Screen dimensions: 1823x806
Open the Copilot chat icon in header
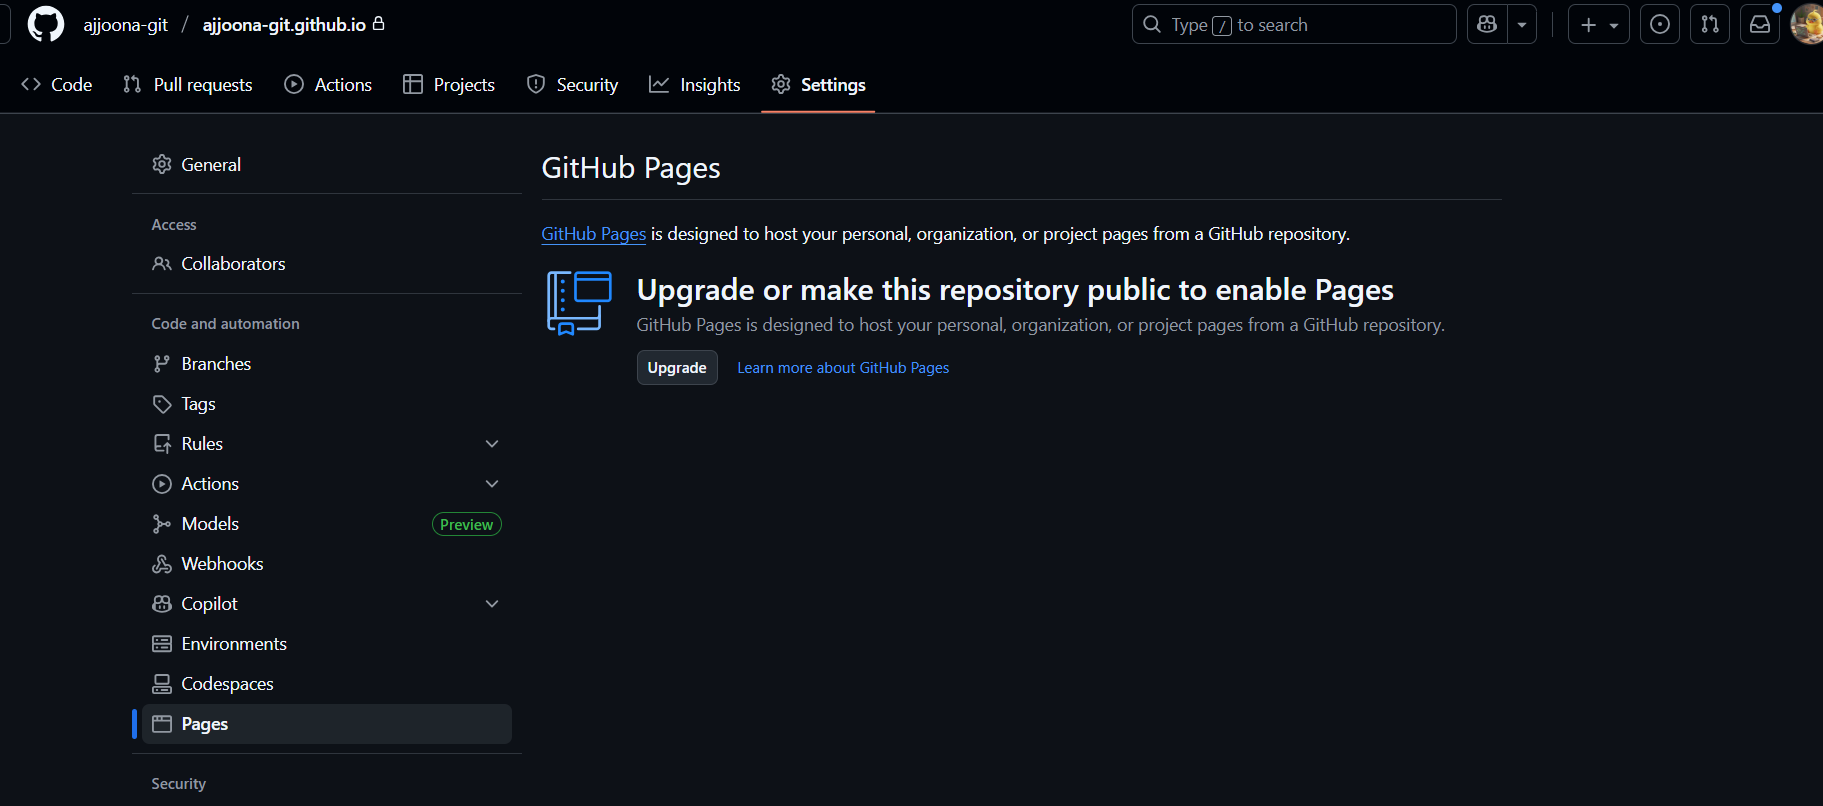(1487, 25)
